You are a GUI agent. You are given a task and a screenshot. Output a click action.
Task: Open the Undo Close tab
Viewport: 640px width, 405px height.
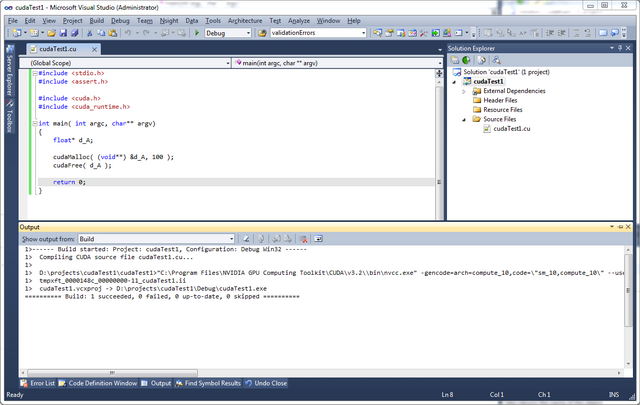pyautogui.click(x=266, y=383)
